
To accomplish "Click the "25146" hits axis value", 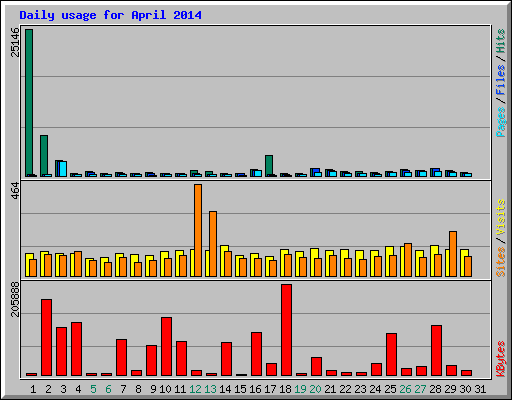I will [15, 42].
